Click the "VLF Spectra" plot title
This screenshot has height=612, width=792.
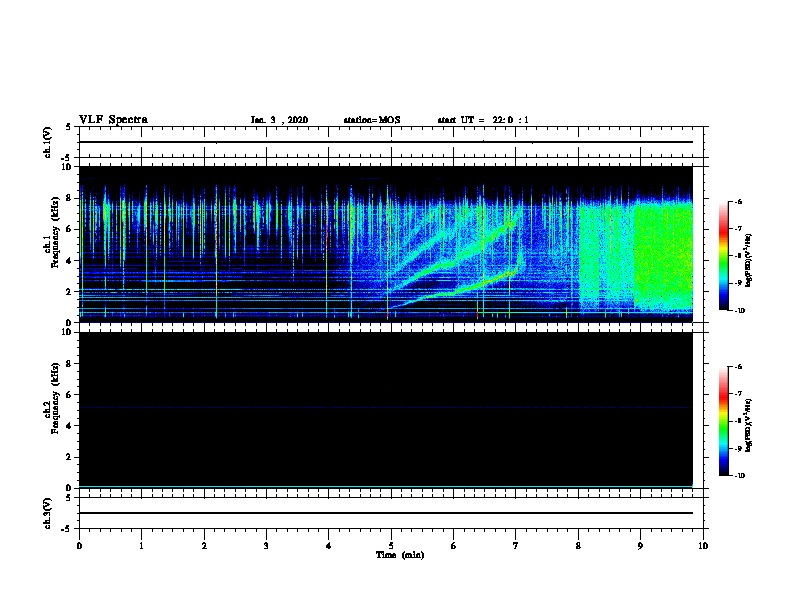(x=113, y=120)
